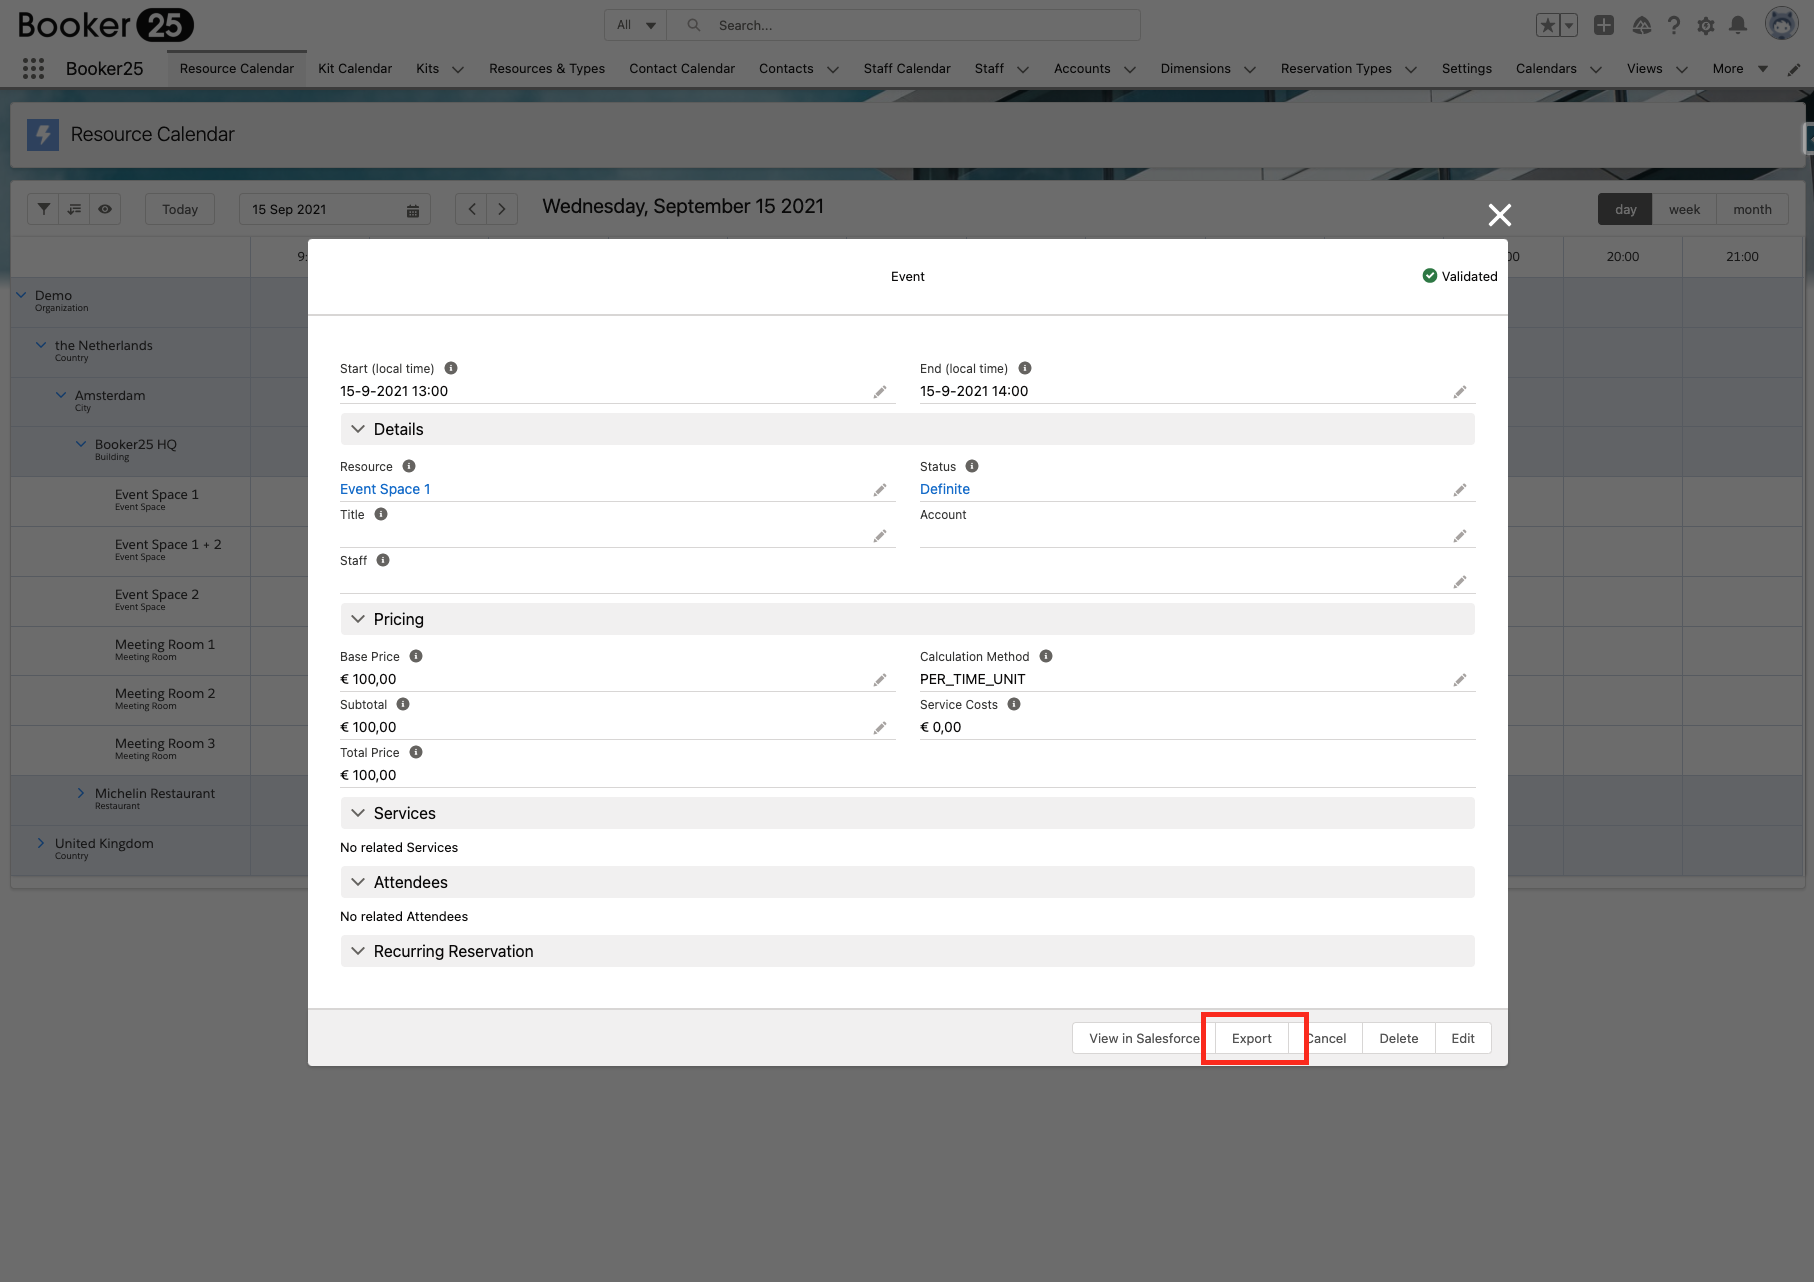The width and height of the screenshot is (1814, 1282).
Task: Click the filter icon above the calendar
Action: 43,208
